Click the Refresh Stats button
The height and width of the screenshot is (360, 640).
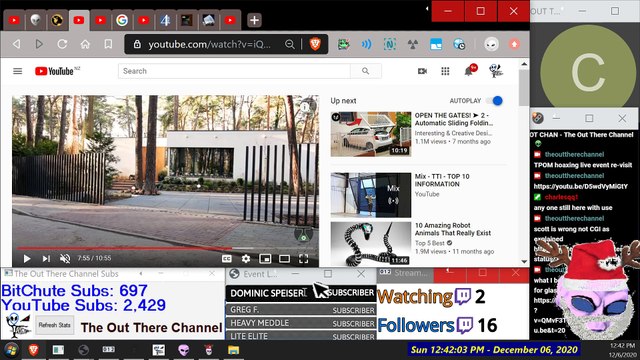click(54, 325)
